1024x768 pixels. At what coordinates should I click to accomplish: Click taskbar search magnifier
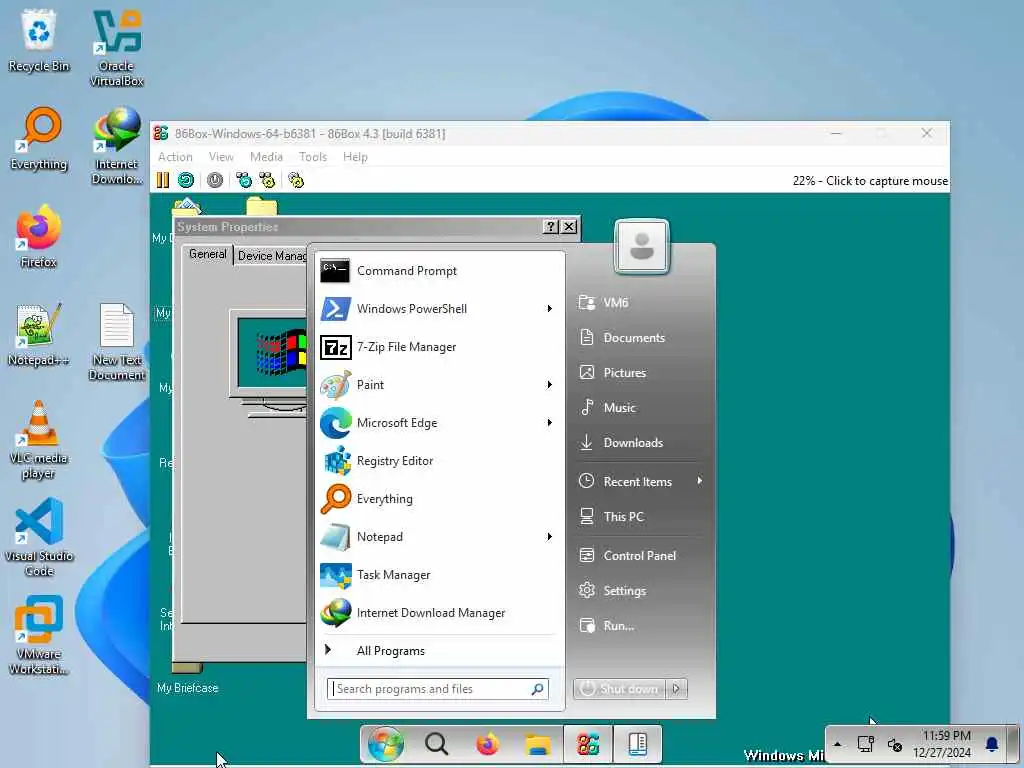click(x=436, y=744)
